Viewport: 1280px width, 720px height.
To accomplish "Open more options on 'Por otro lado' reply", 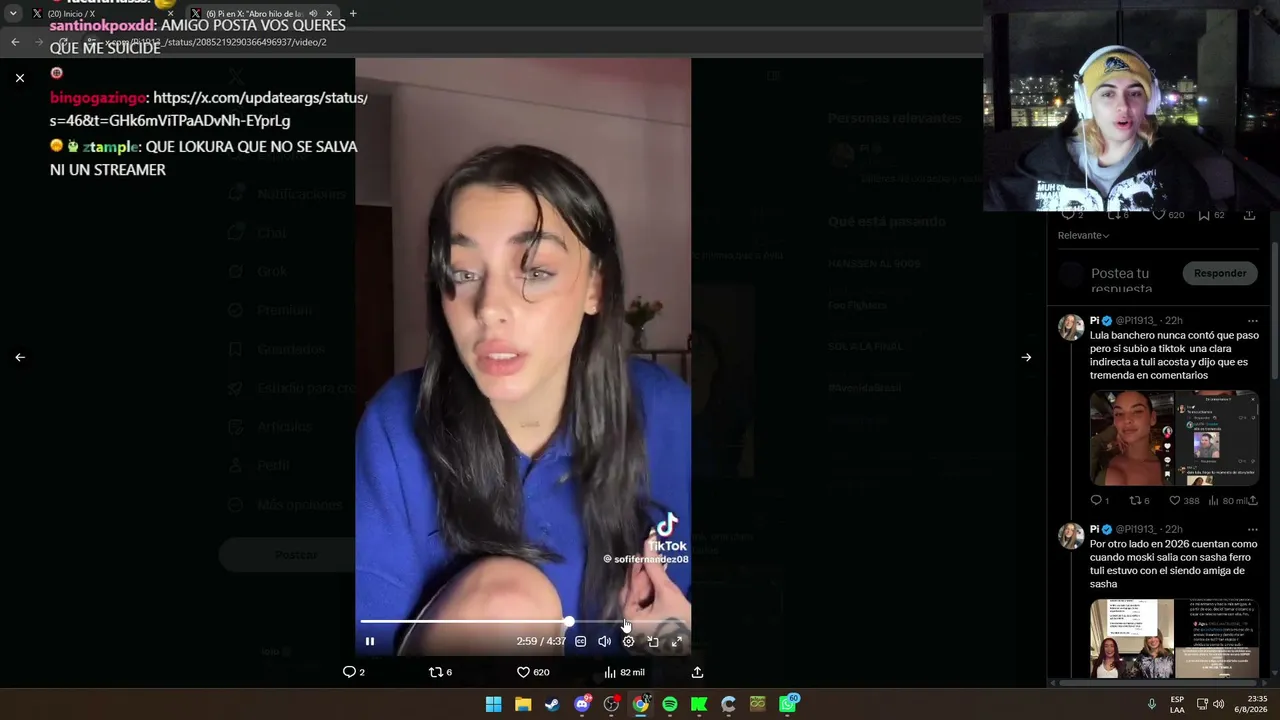I will (1252, 529).
